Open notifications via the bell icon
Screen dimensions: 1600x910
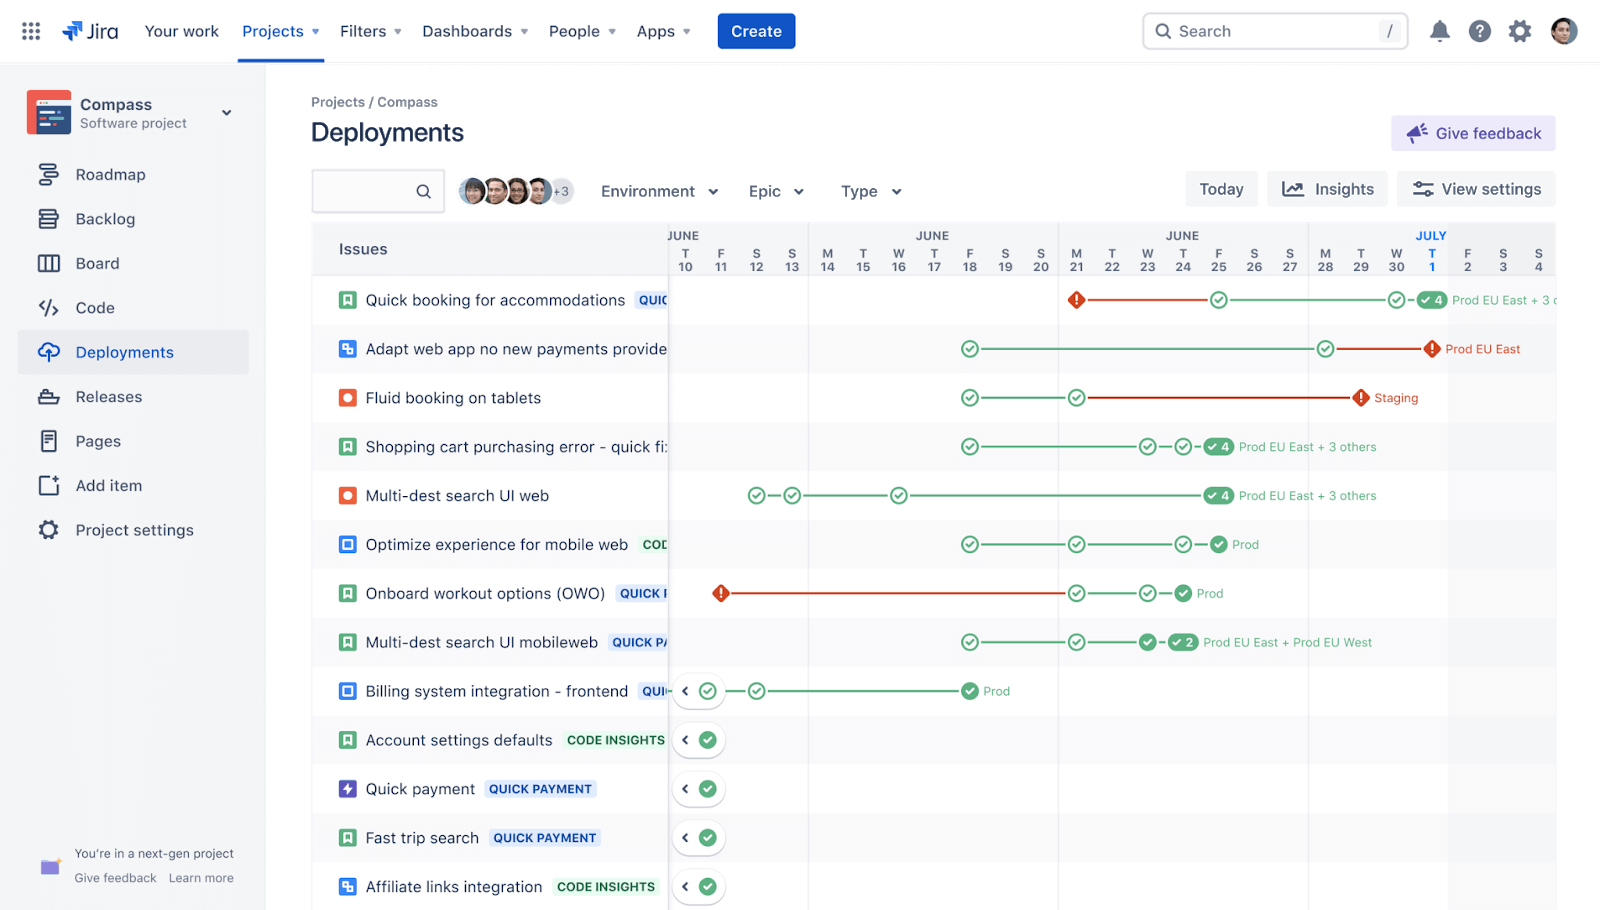1440,31
